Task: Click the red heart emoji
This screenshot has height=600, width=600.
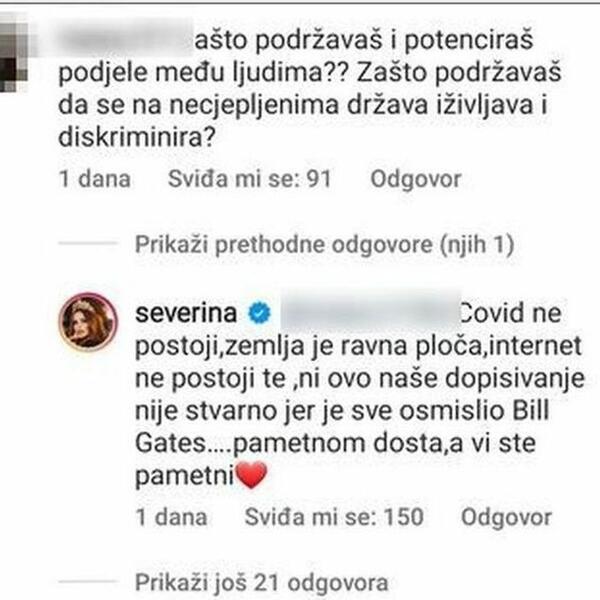Action: 251,475
